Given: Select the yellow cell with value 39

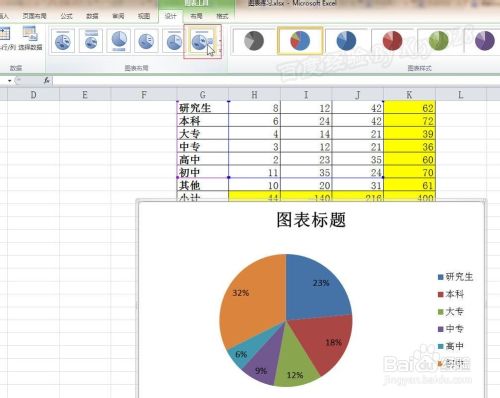Looking at the screenshot, I should 409,134.
